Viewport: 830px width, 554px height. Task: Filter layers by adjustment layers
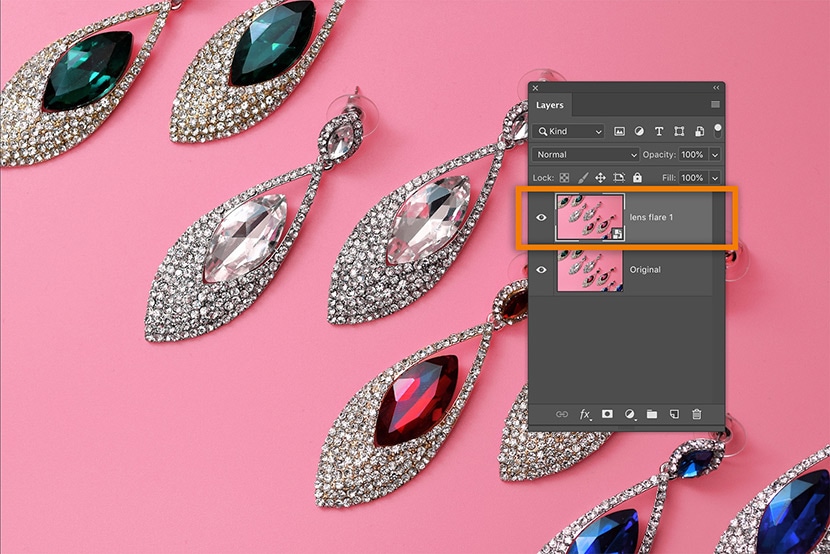[639, 131]
